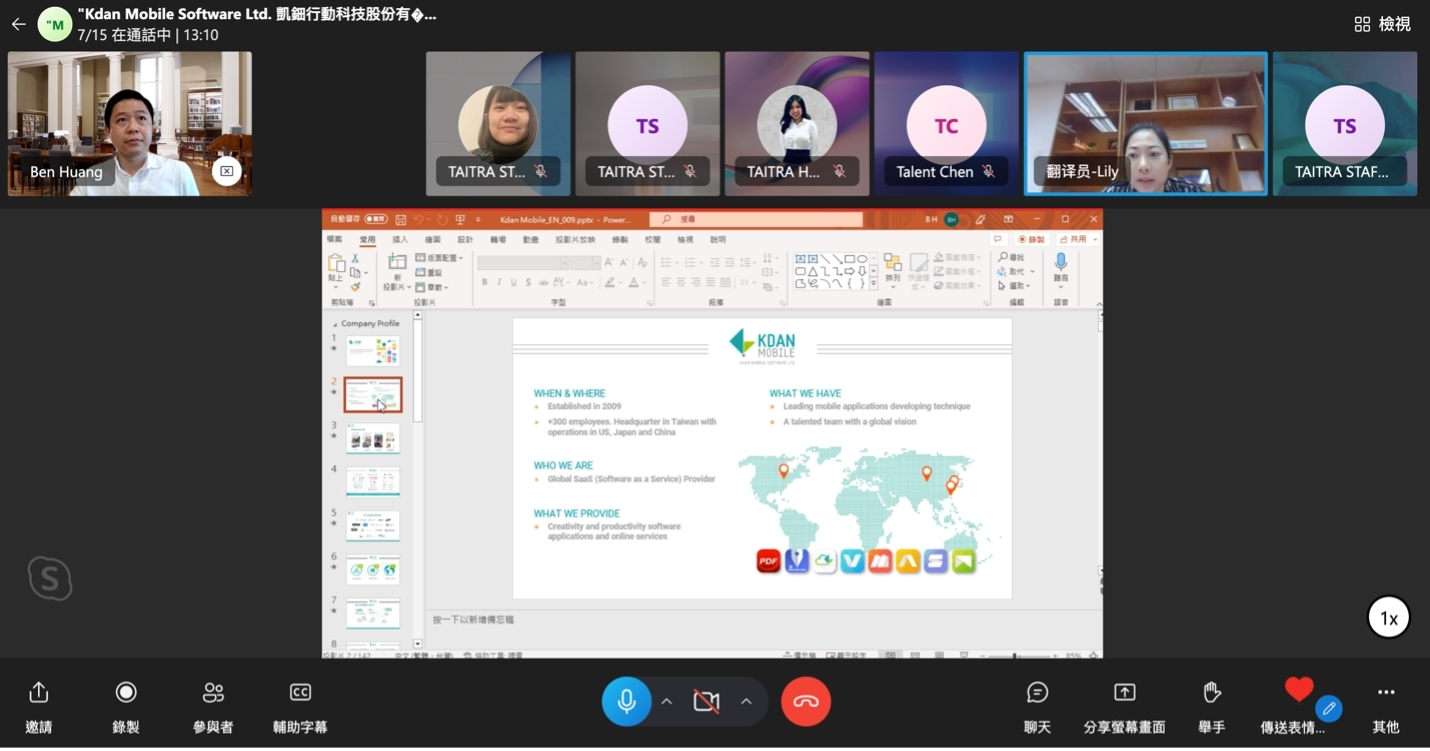Open the 邀請 invite share panel
1430x751 pixels.
(38, 706)
